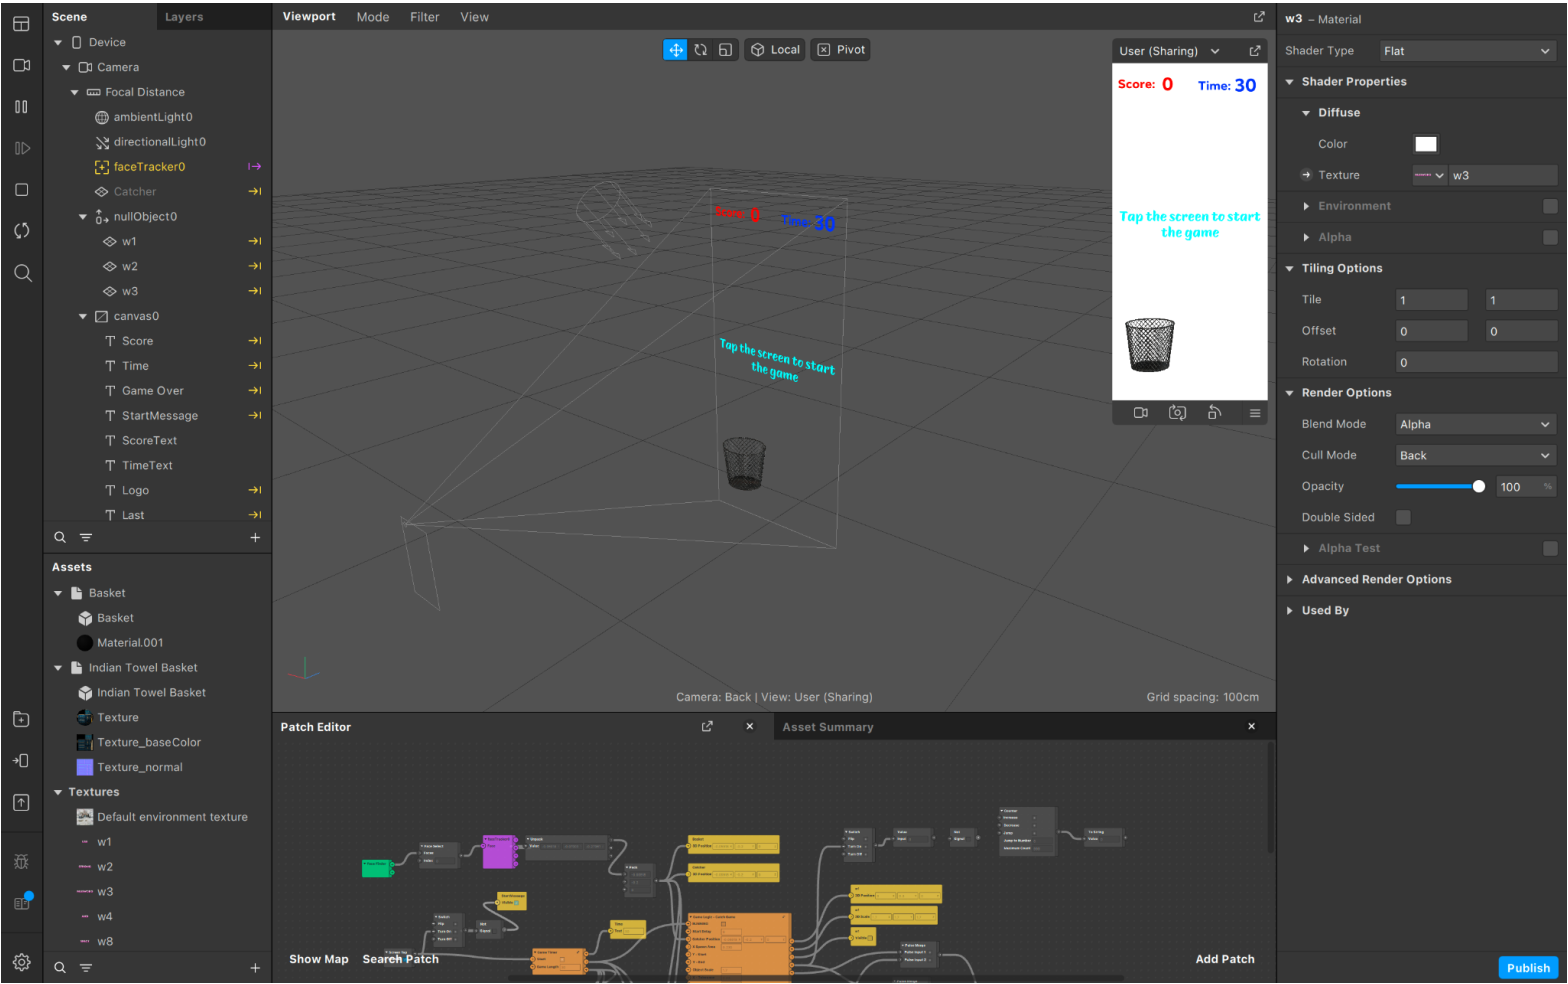Open the Blend Mode dropdown
Image resolution: width=1568 pixels, height=984 pixels.
[1476, 424]
